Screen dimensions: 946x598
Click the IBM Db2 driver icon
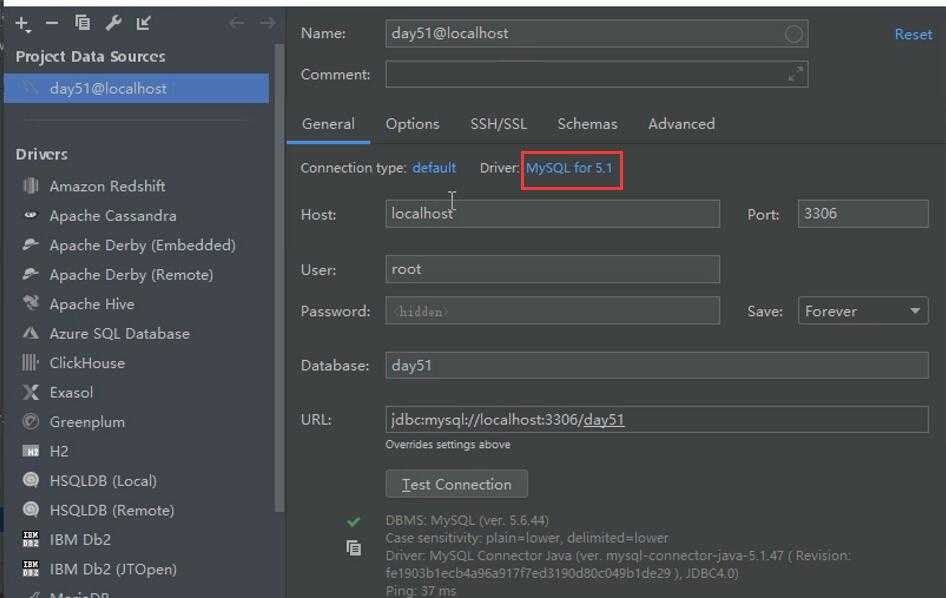[x=30, y=539]
